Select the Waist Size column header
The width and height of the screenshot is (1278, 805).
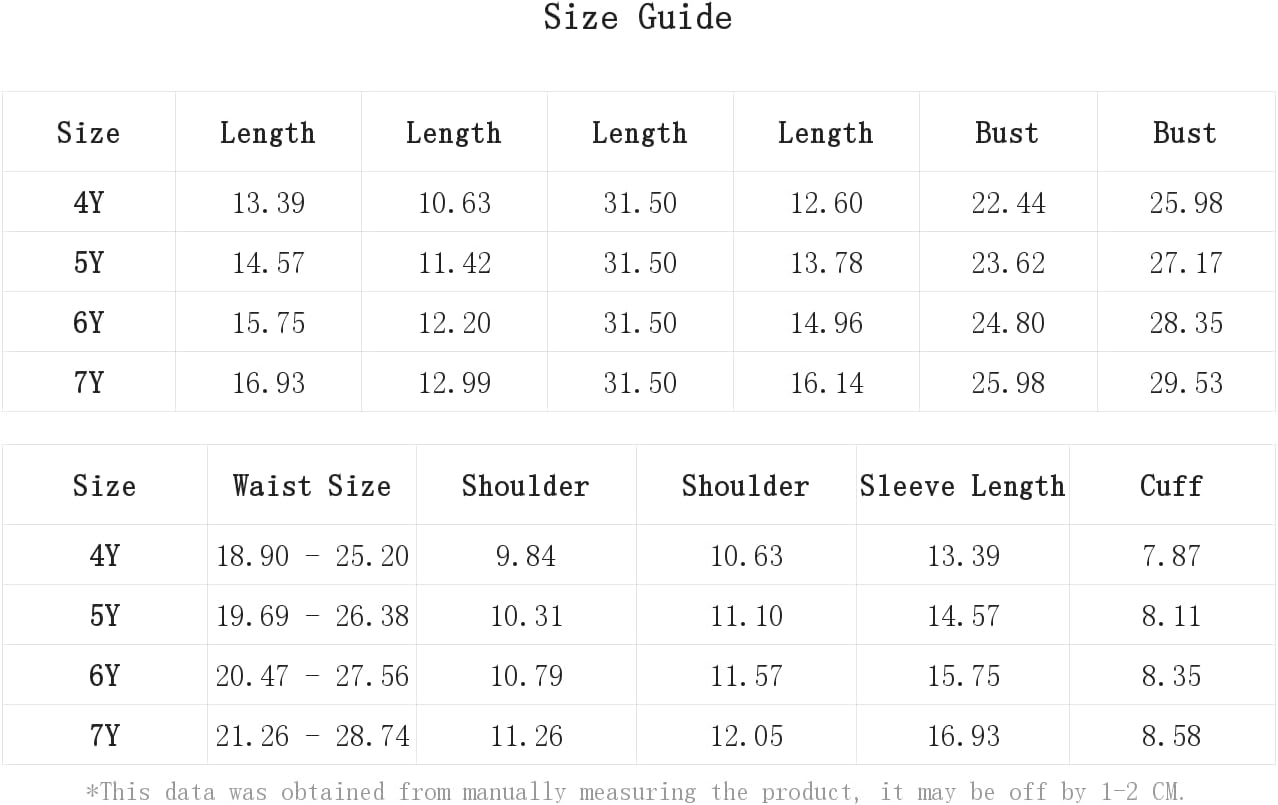coord(311,486)
